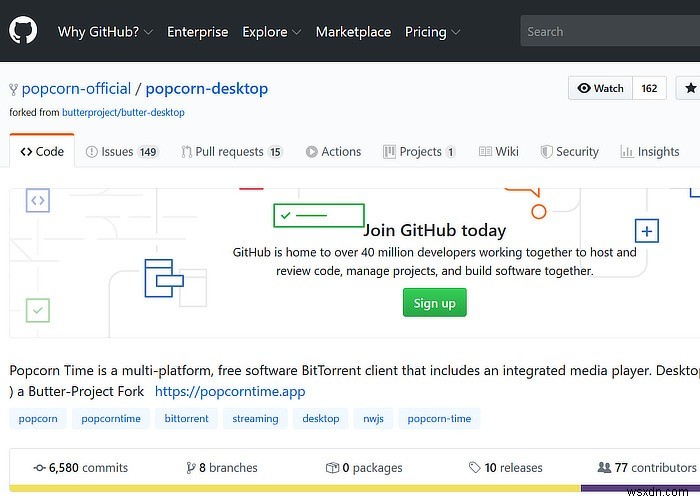Open the Enterprise menu link
This screenshot has height=502, width=700.
tap(198, 32)
